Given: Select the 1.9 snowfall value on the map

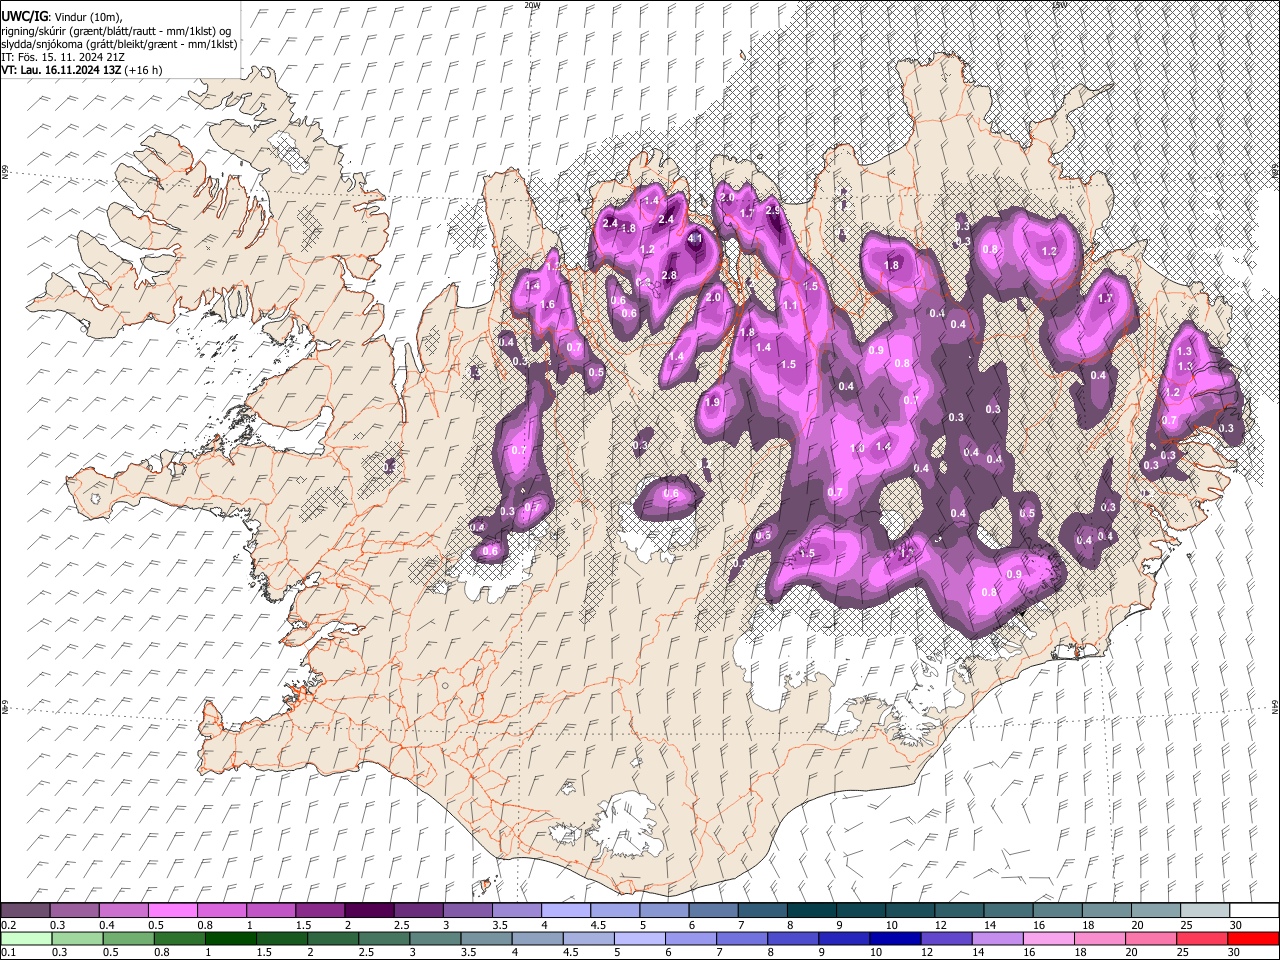Looking at the screenshot, I should tap(713, 402).
